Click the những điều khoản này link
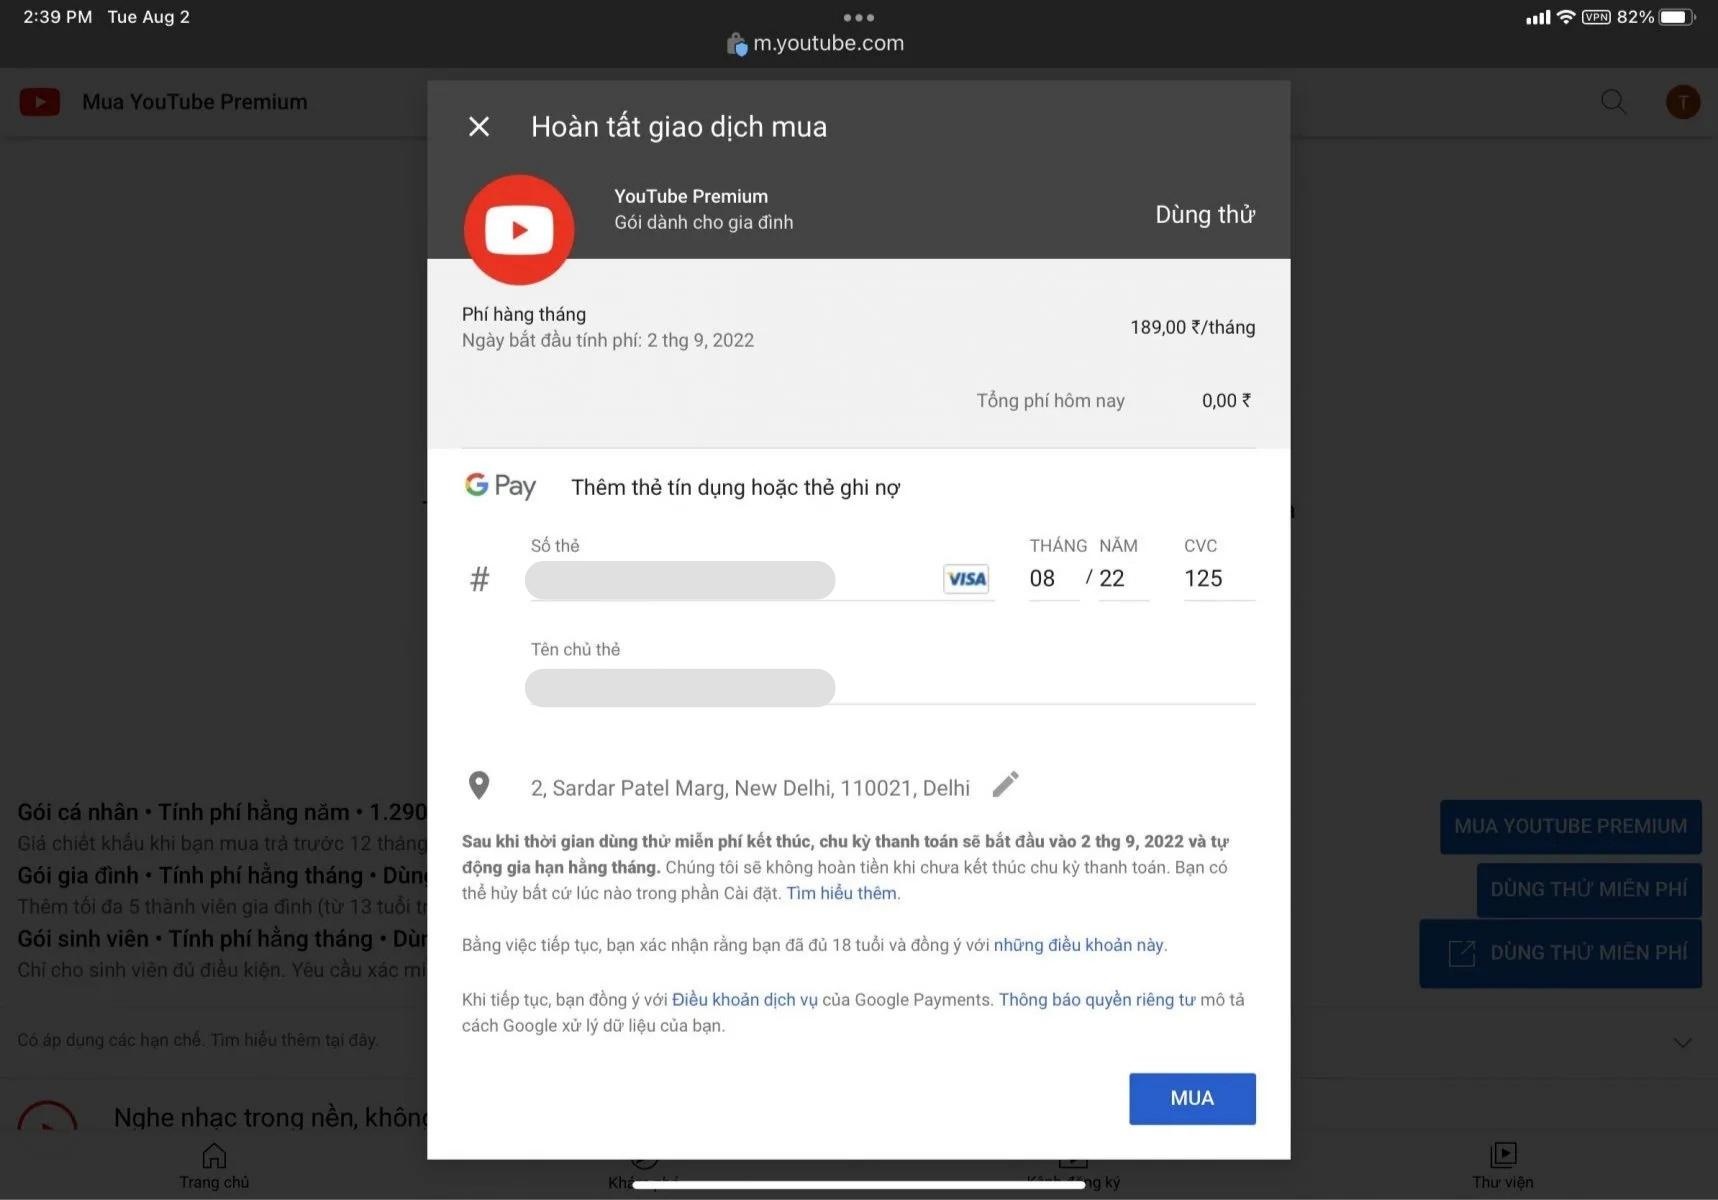1718x1200 pixels. (x=1079, y=944)
